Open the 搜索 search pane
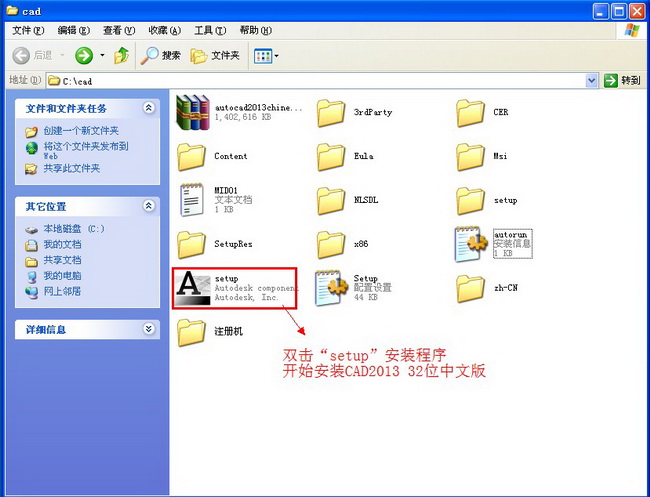 pos(160,55)
